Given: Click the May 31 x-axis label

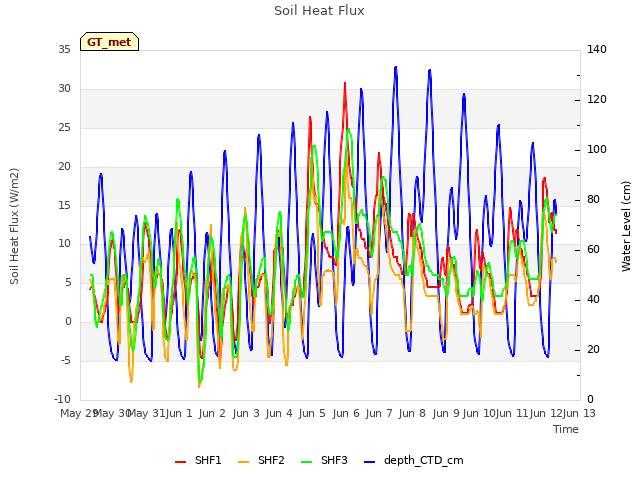Looking at the screenshot, I should tap(147, 413).
